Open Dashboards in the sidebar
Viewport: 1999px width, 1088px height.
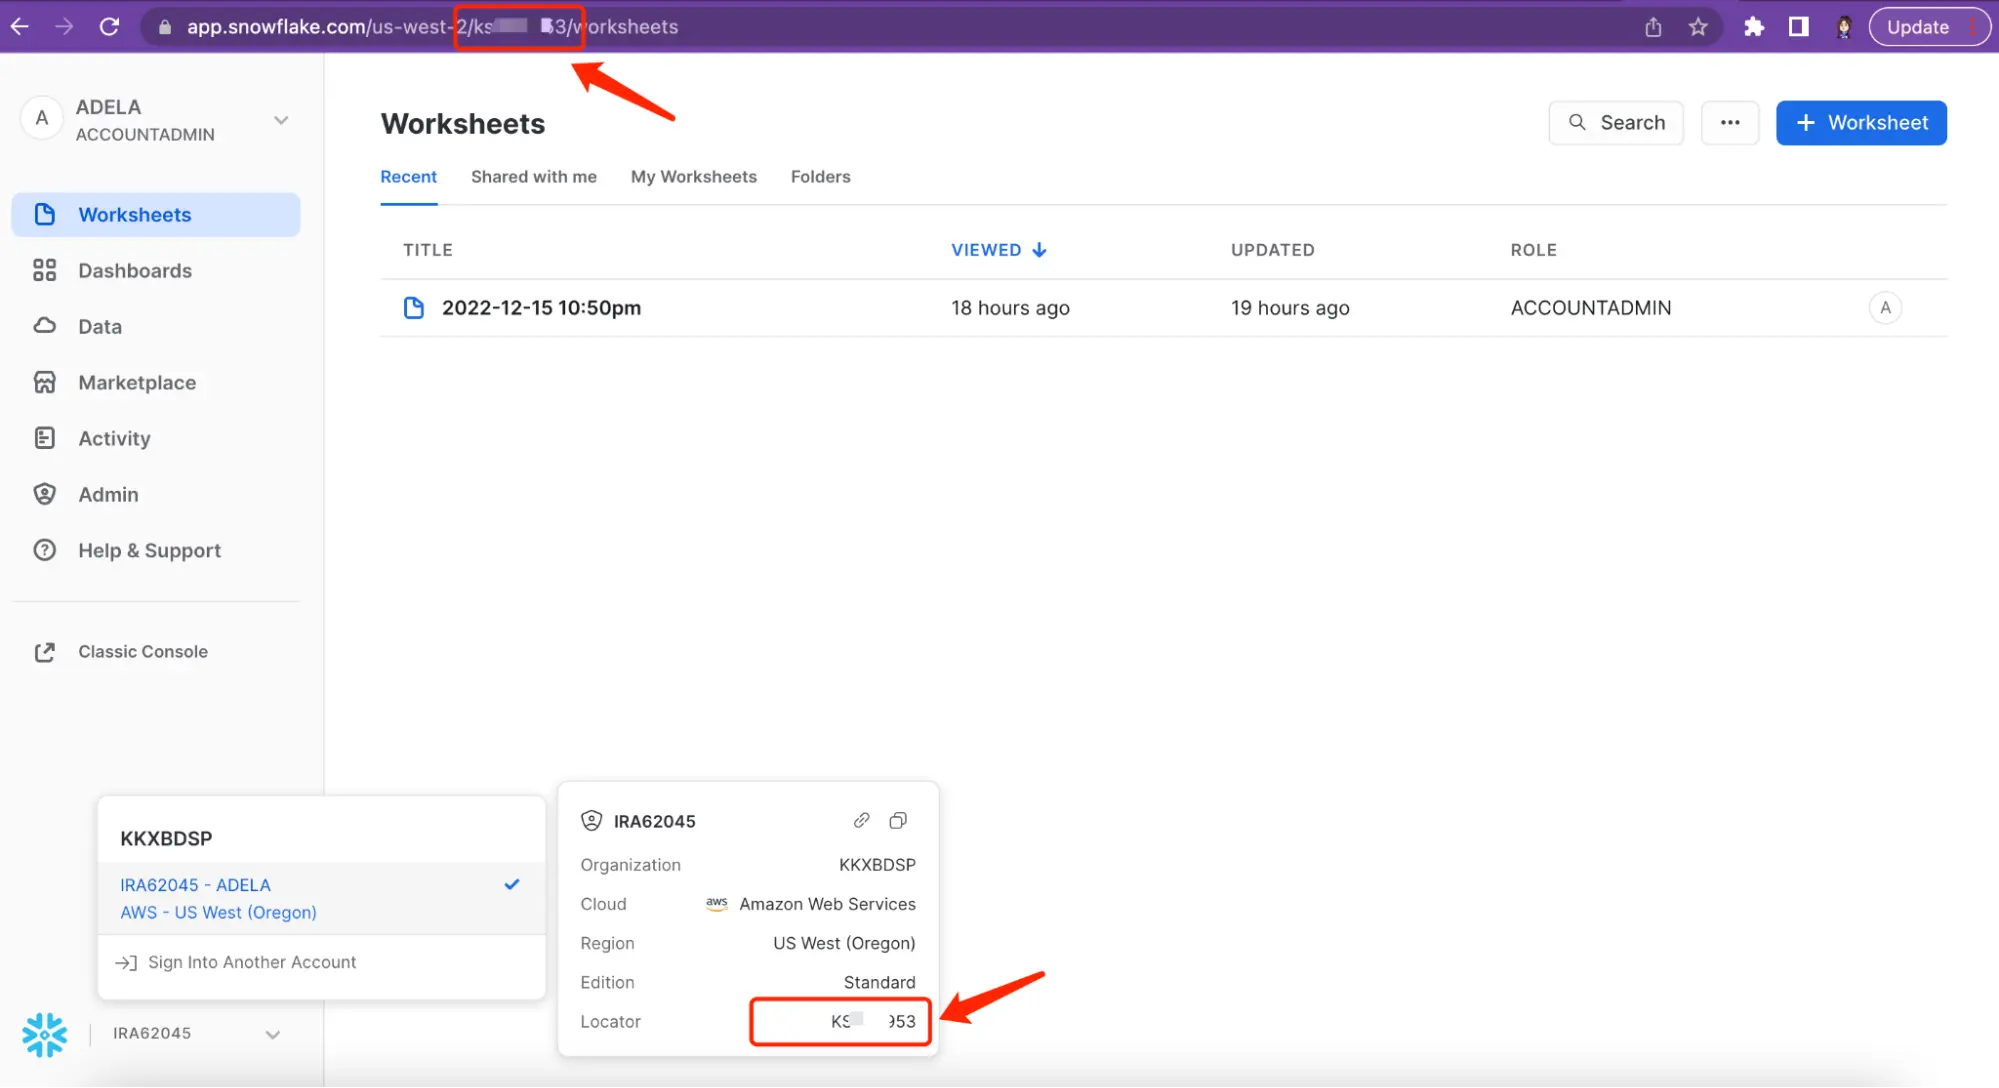[156, 271]
